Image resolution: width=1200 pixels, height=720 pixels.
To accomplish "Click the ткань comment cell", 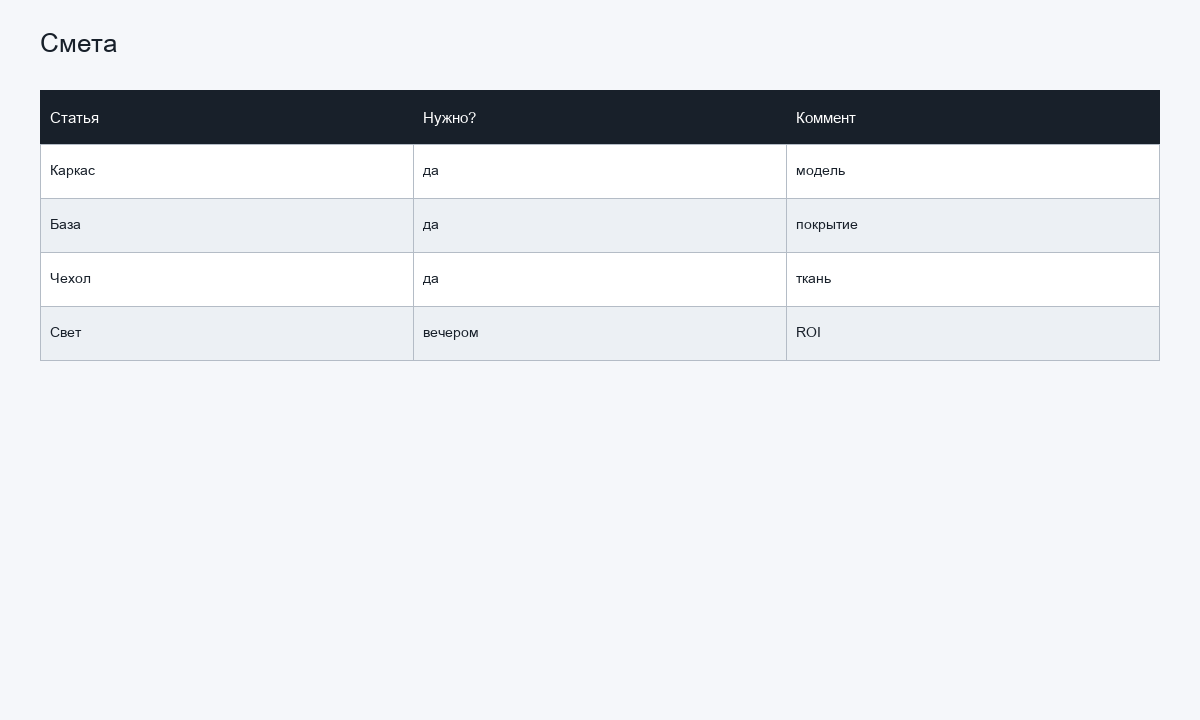I will coord(973,279).
